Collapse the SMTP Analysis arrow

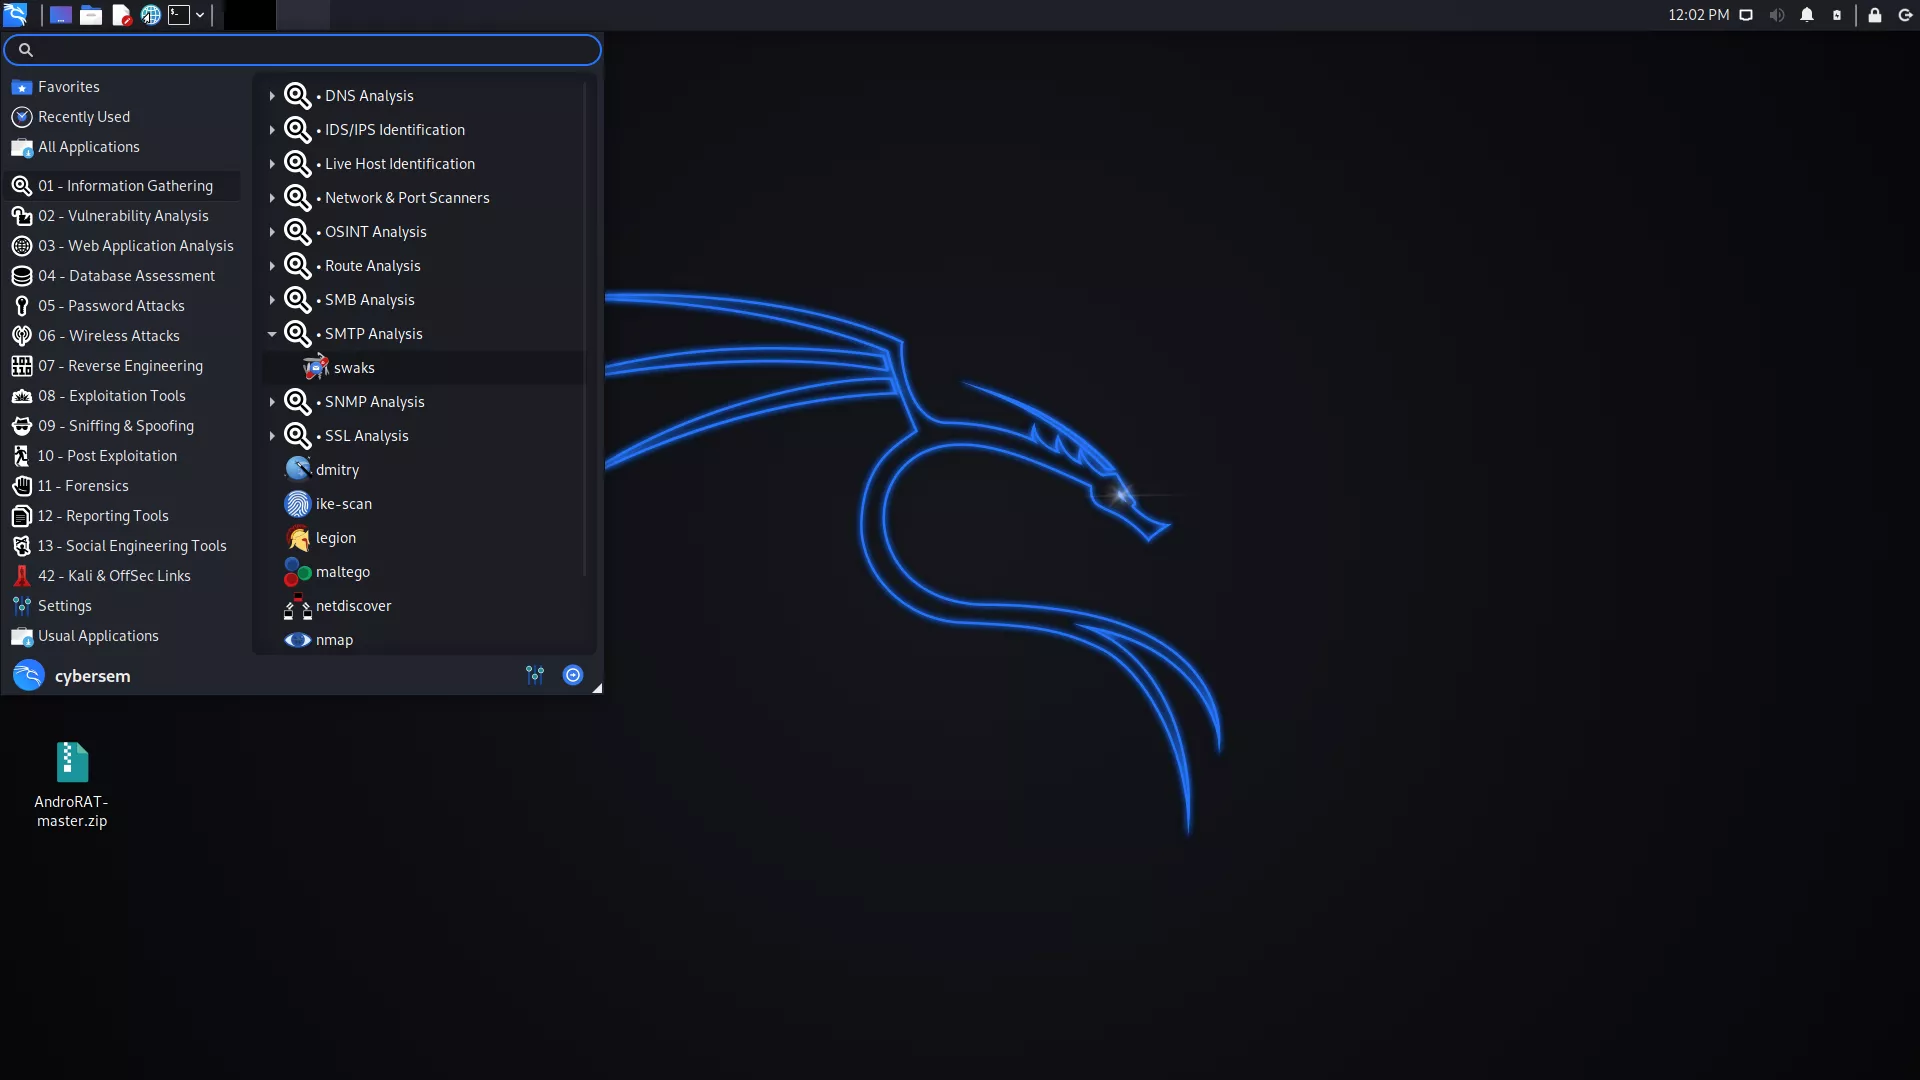click(x=271, y=334)
